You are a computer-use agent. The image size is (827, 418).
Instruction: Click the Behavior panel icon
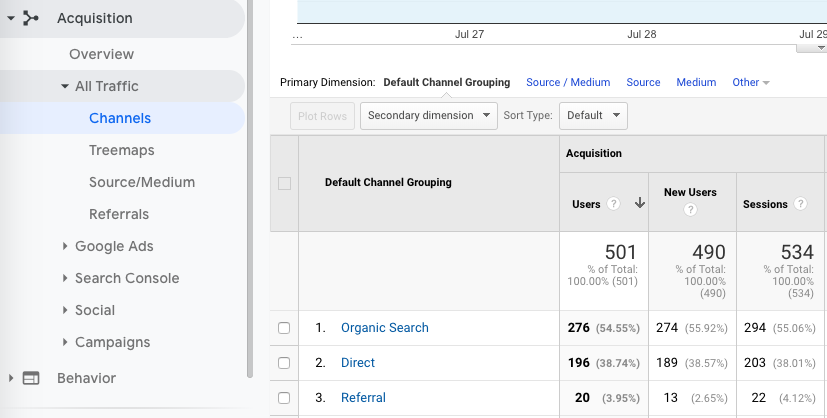click(x=31, y=378)
